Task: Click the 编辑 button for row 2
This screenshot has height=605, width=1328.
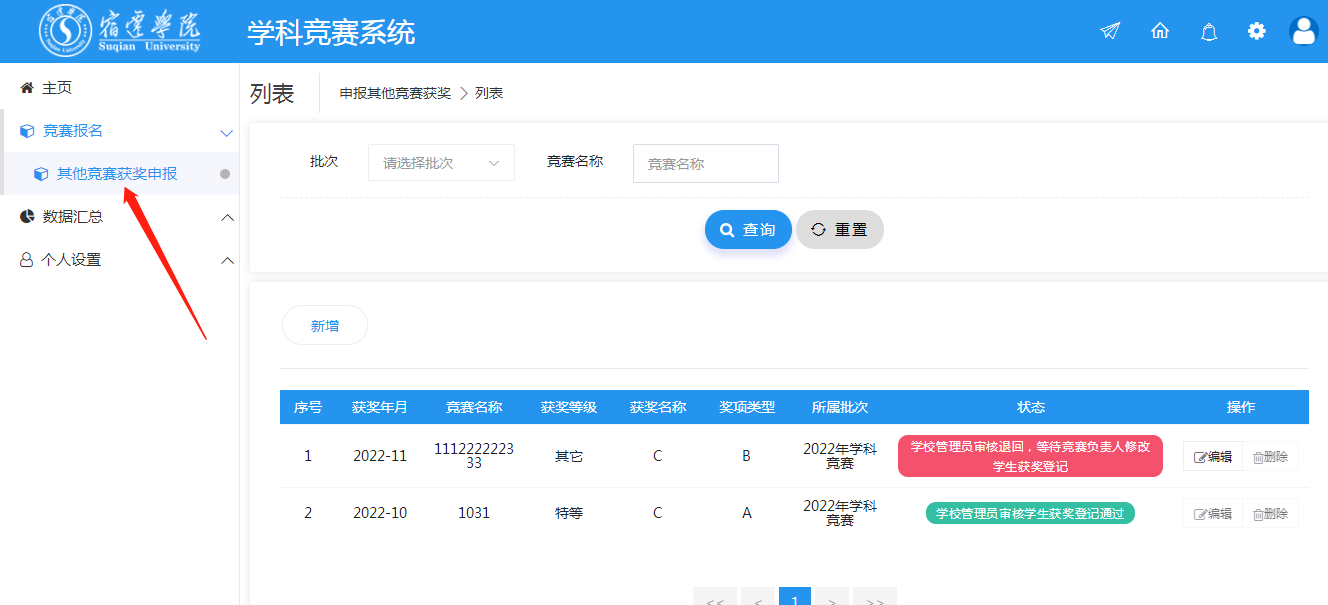Action: 1212,514
